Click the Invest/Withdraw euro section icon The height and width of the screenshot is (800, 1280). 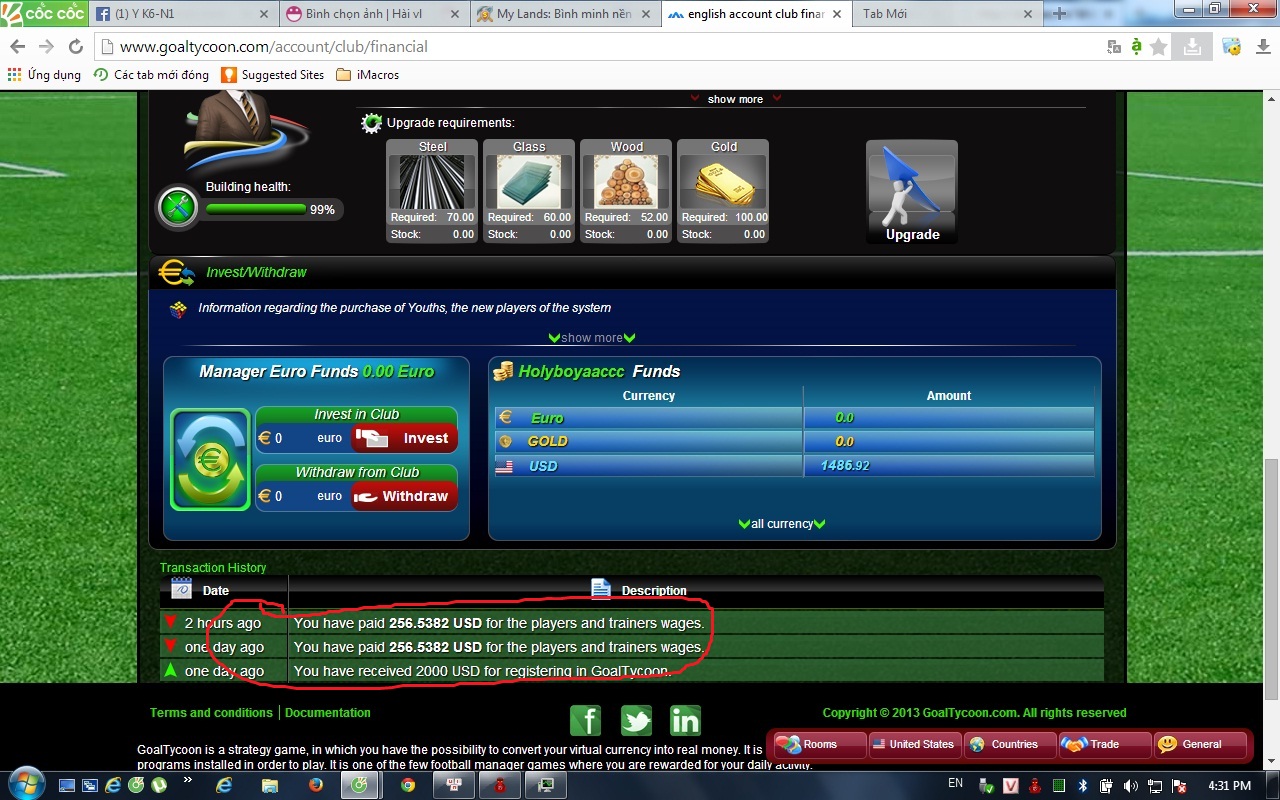(x=176, y=272)
